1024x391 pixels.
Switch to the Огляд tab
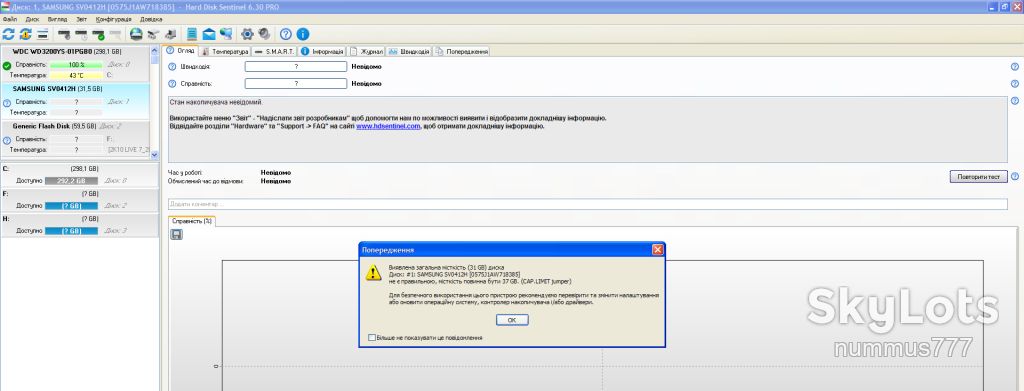pos(181,51)
